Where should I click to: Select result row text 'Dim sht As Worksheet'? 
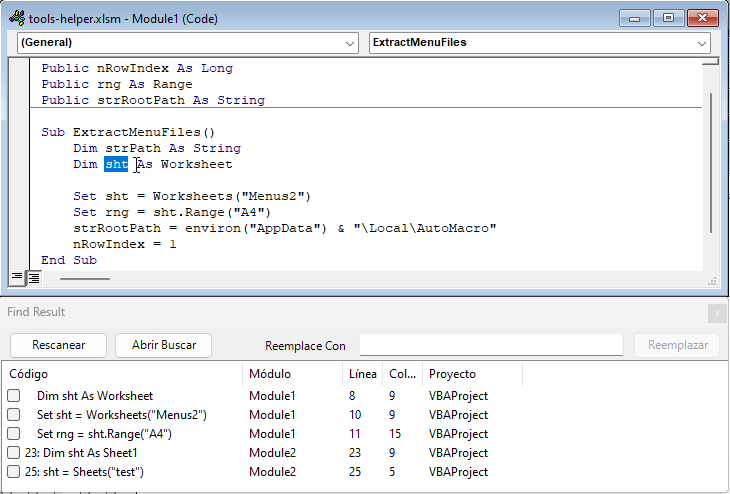pyautogui.click(x=95, y=396)
